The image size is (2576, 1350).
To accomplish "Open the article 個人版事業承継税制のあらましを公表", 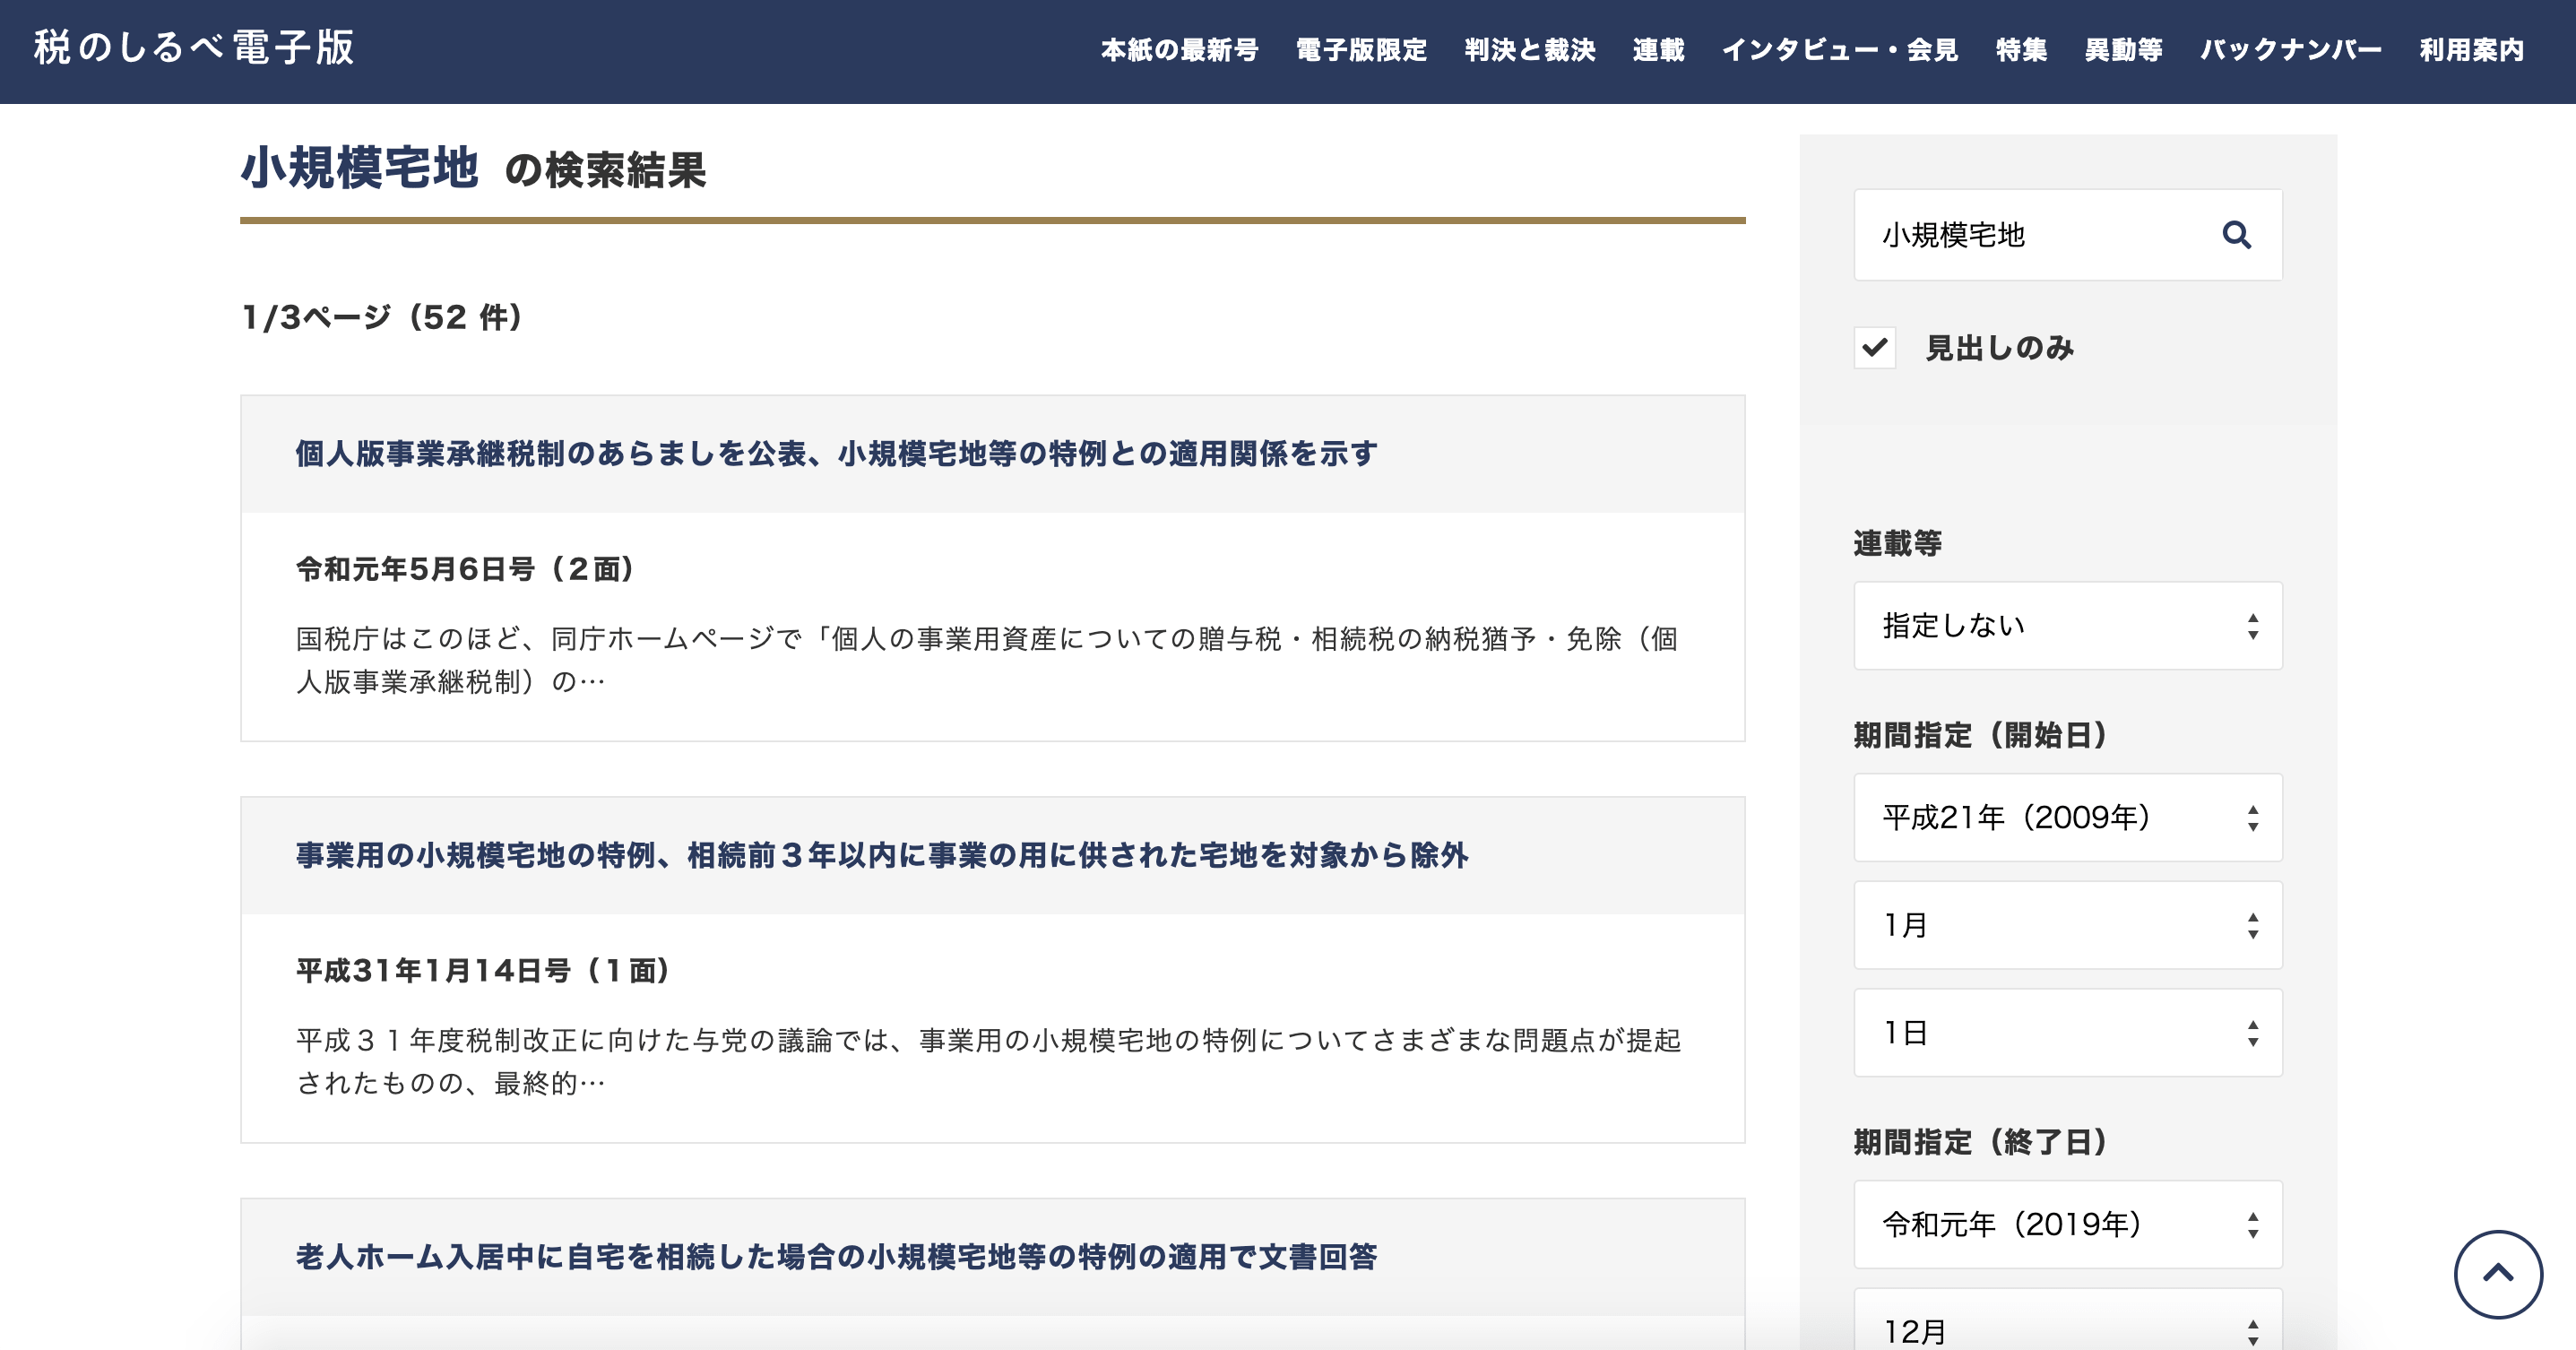I will click(x=836, y=454).
